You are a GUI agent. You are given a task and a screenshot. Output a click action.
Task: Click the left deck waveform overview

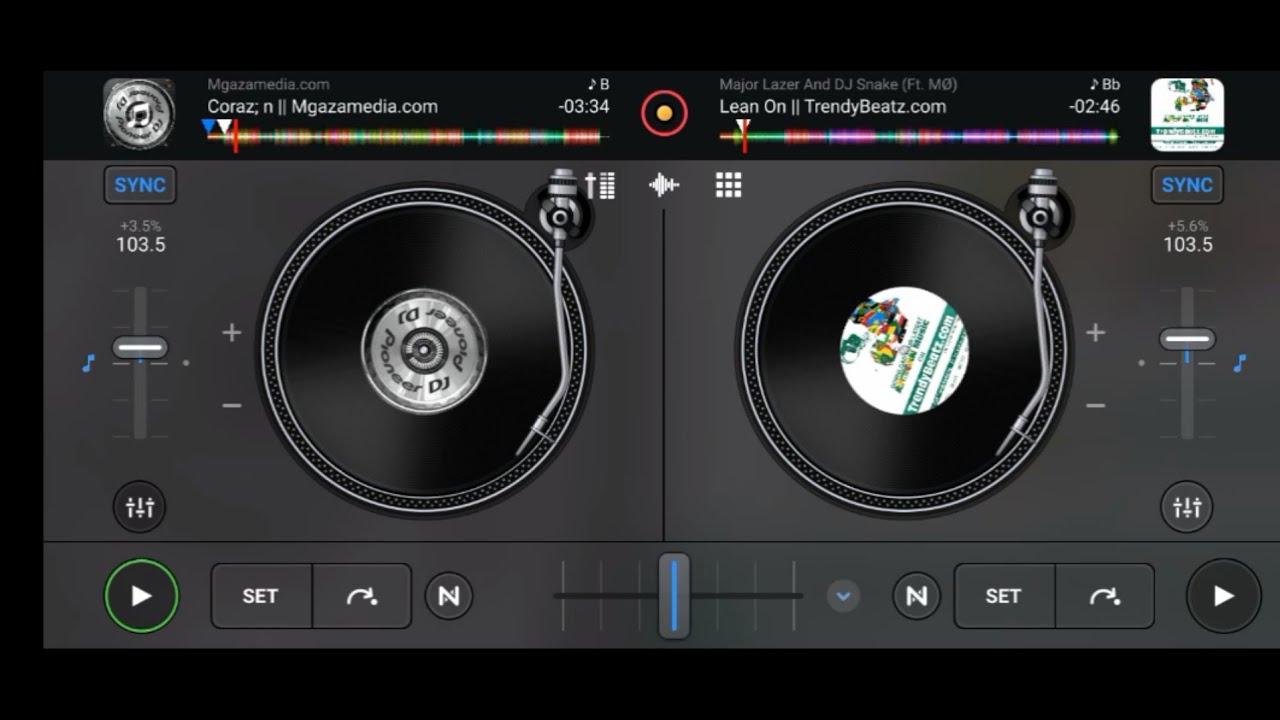point(404,137)
